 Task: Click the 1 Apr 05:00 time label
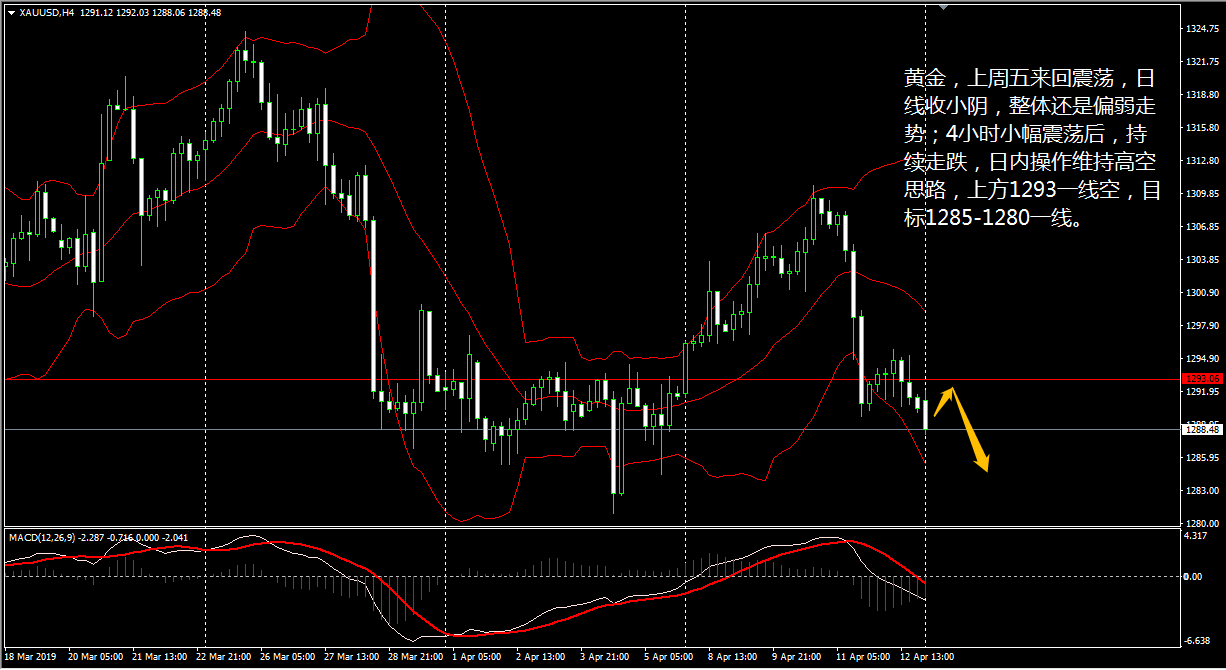pyautogui.click(x=476, y=657)
